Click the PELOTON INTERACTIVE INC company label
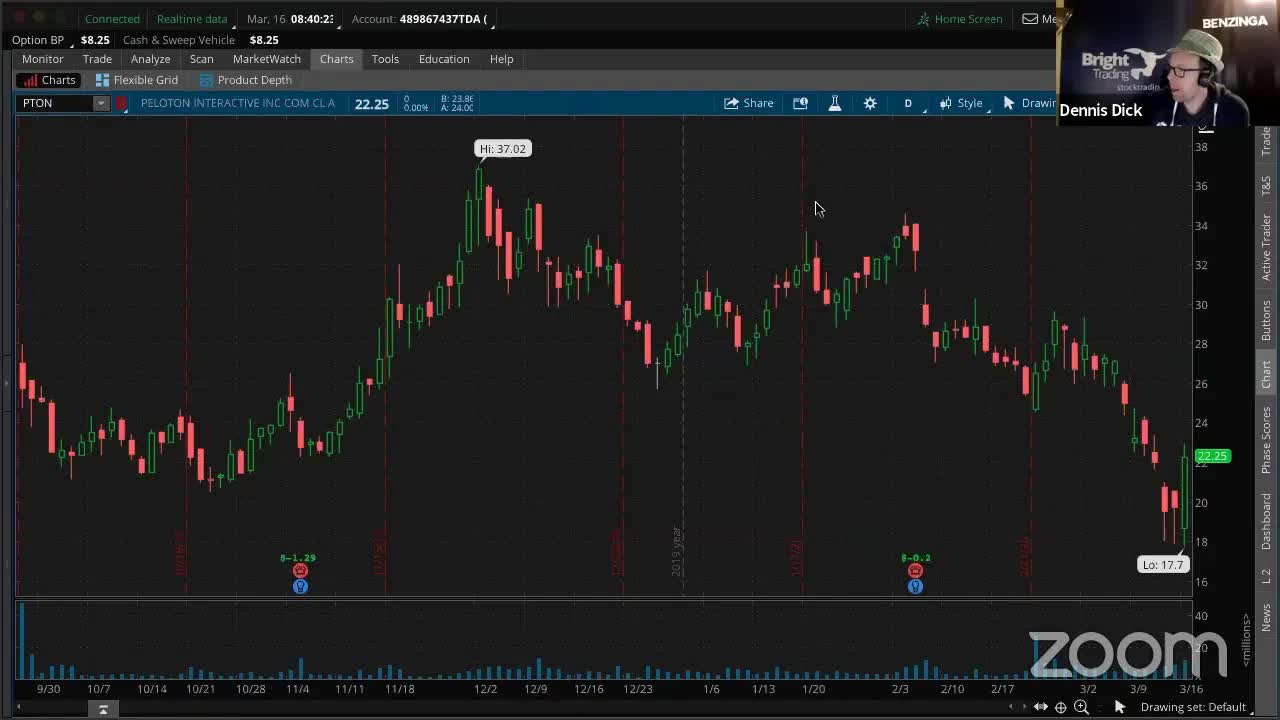Screen dimensions: 1280x720 (238, 103)
